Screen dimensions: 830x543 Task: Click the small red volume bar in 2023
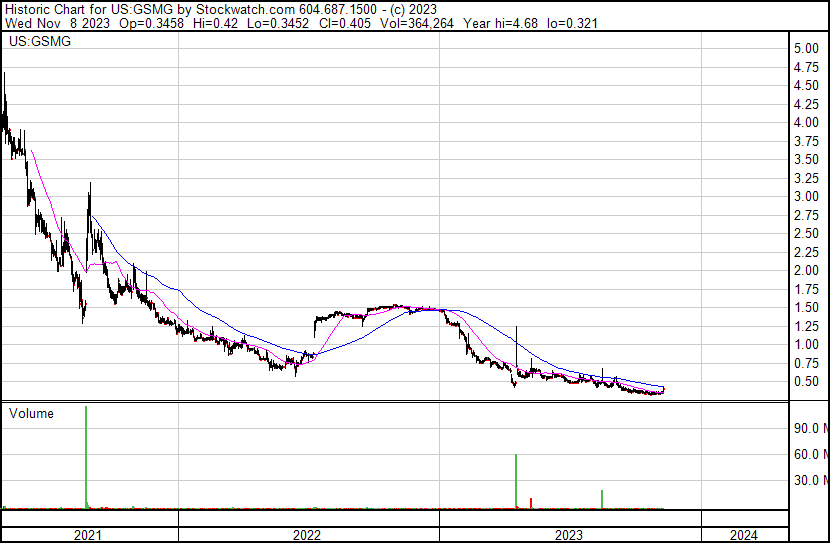click(x=531, y=502)
